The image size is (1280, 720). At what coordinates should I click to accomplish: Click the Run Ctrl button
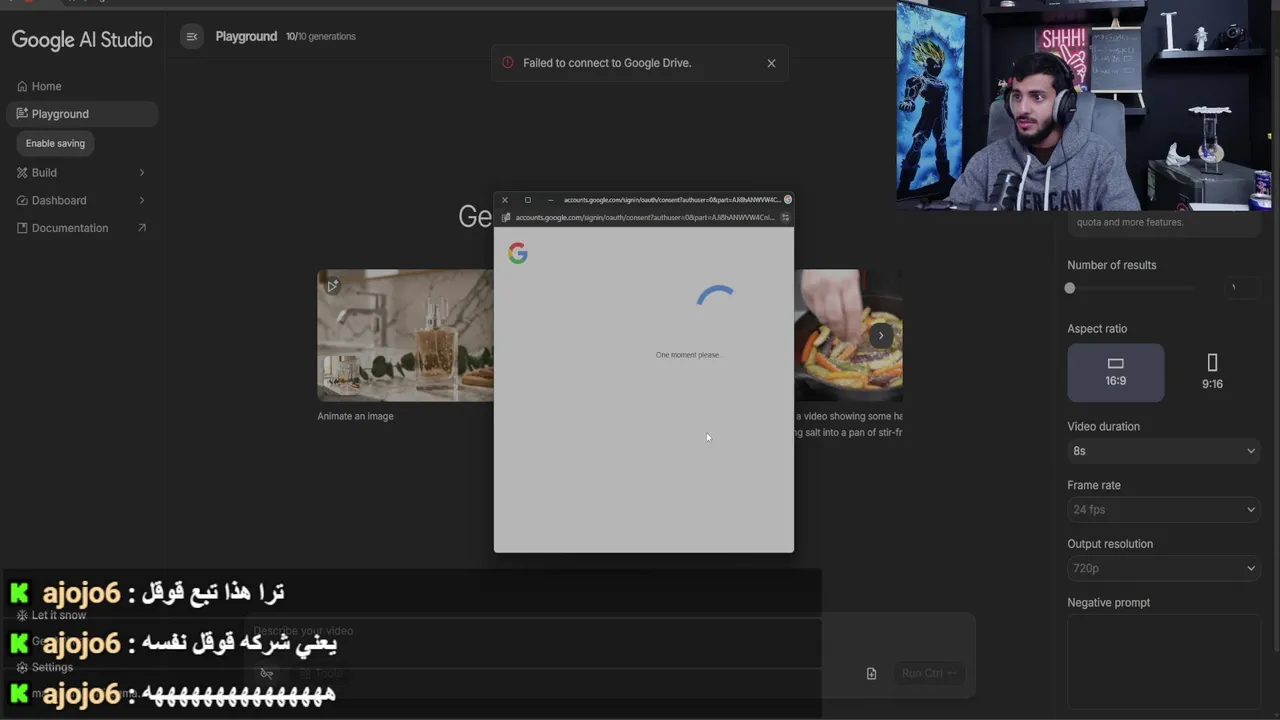point(929,673)
